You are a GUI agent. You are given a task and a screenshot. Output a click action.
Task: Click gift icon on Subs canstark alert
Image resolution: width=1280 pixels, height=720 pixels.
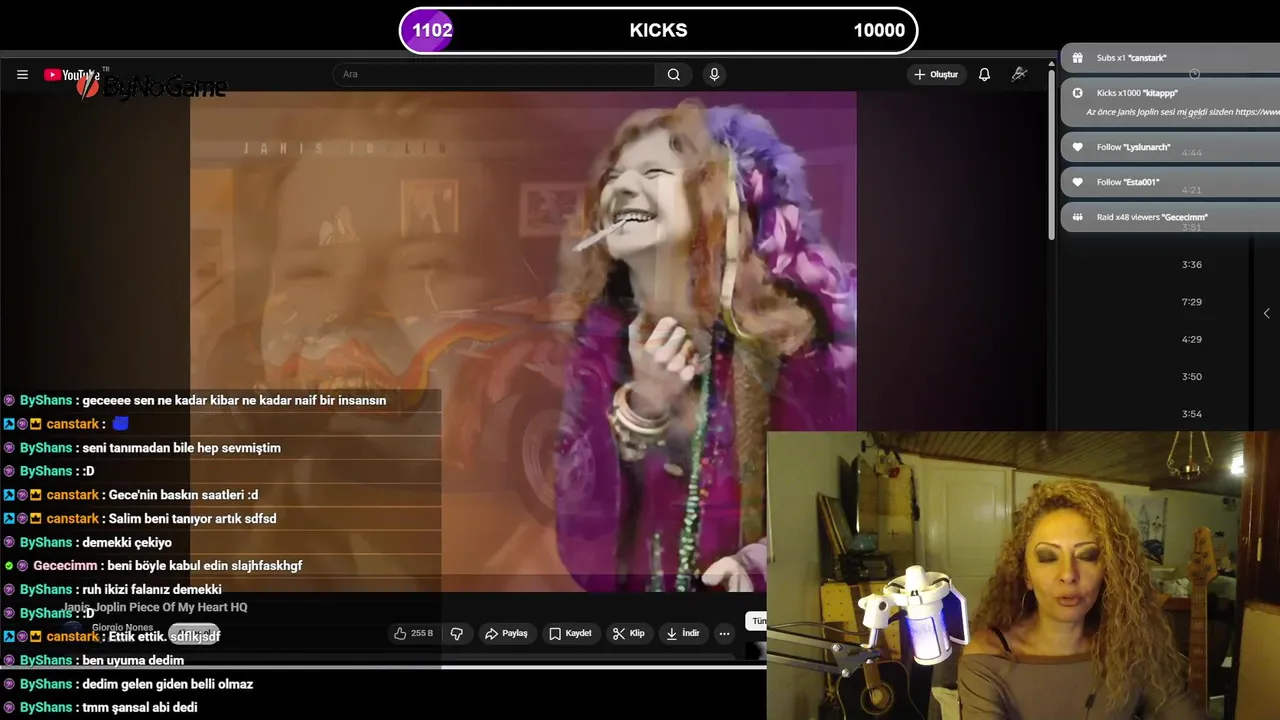(x=1077, y=58)
